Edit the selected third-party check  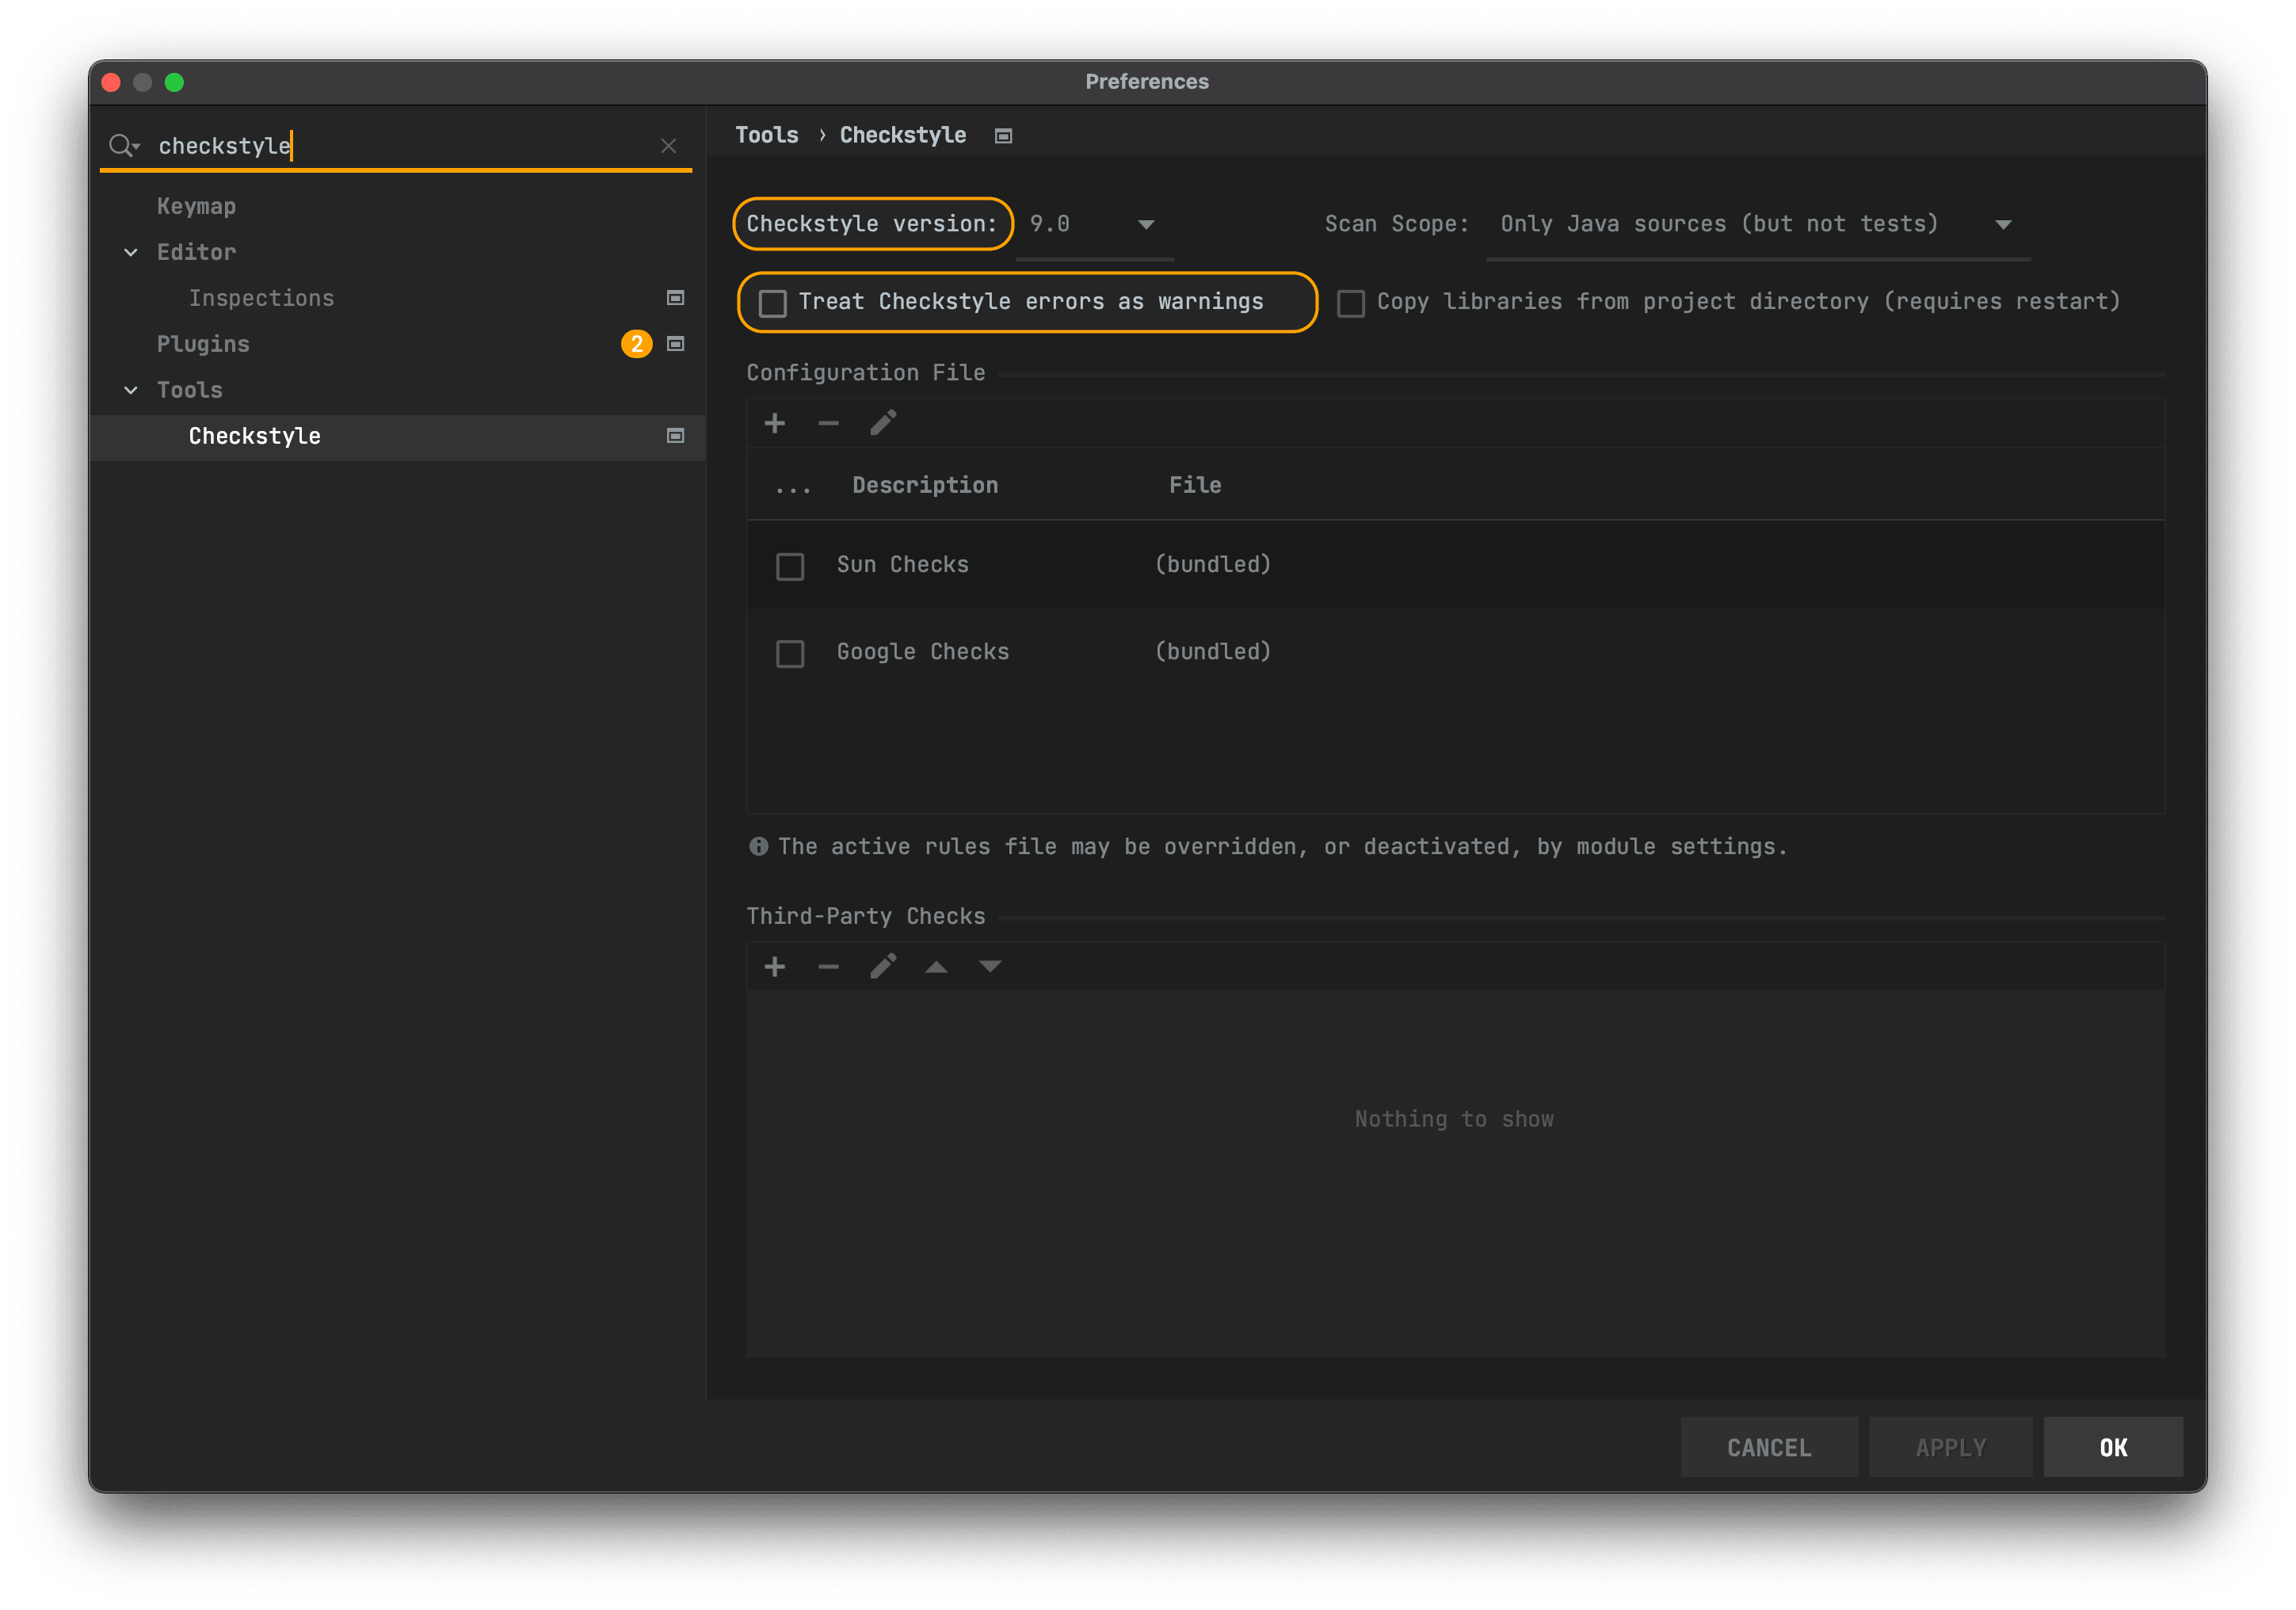pos(883,966)
